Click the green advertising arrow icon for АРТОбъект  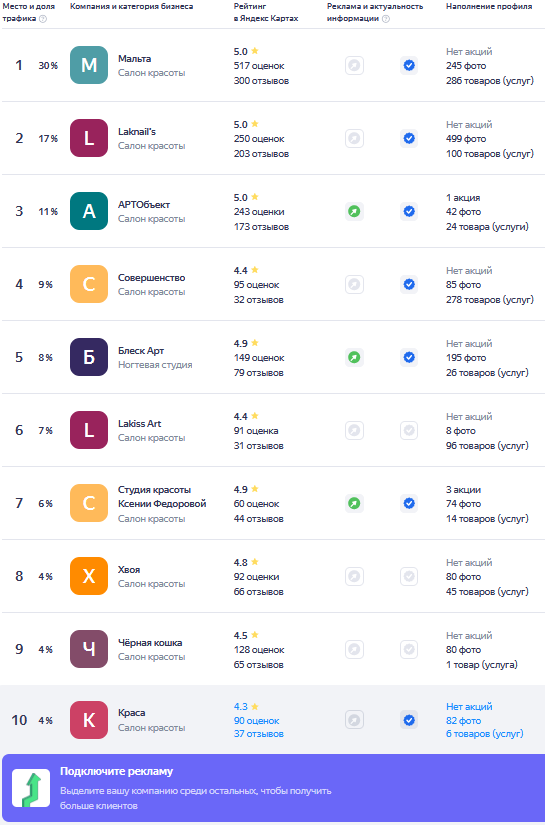click(x=355, y=212)
